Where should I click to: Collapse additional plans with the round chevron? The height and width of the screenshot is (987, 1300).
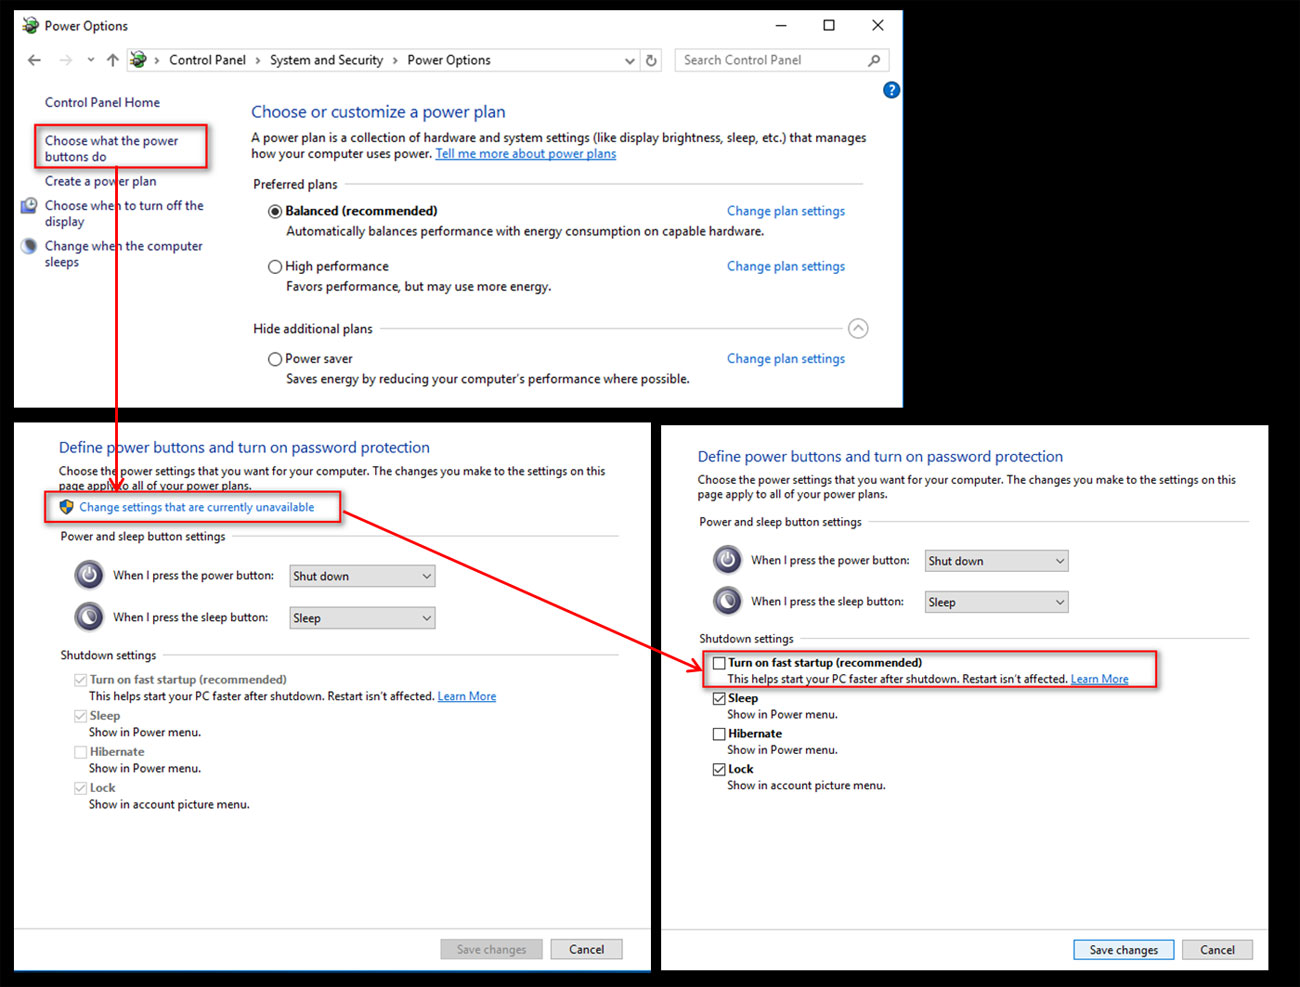point(858,328)
